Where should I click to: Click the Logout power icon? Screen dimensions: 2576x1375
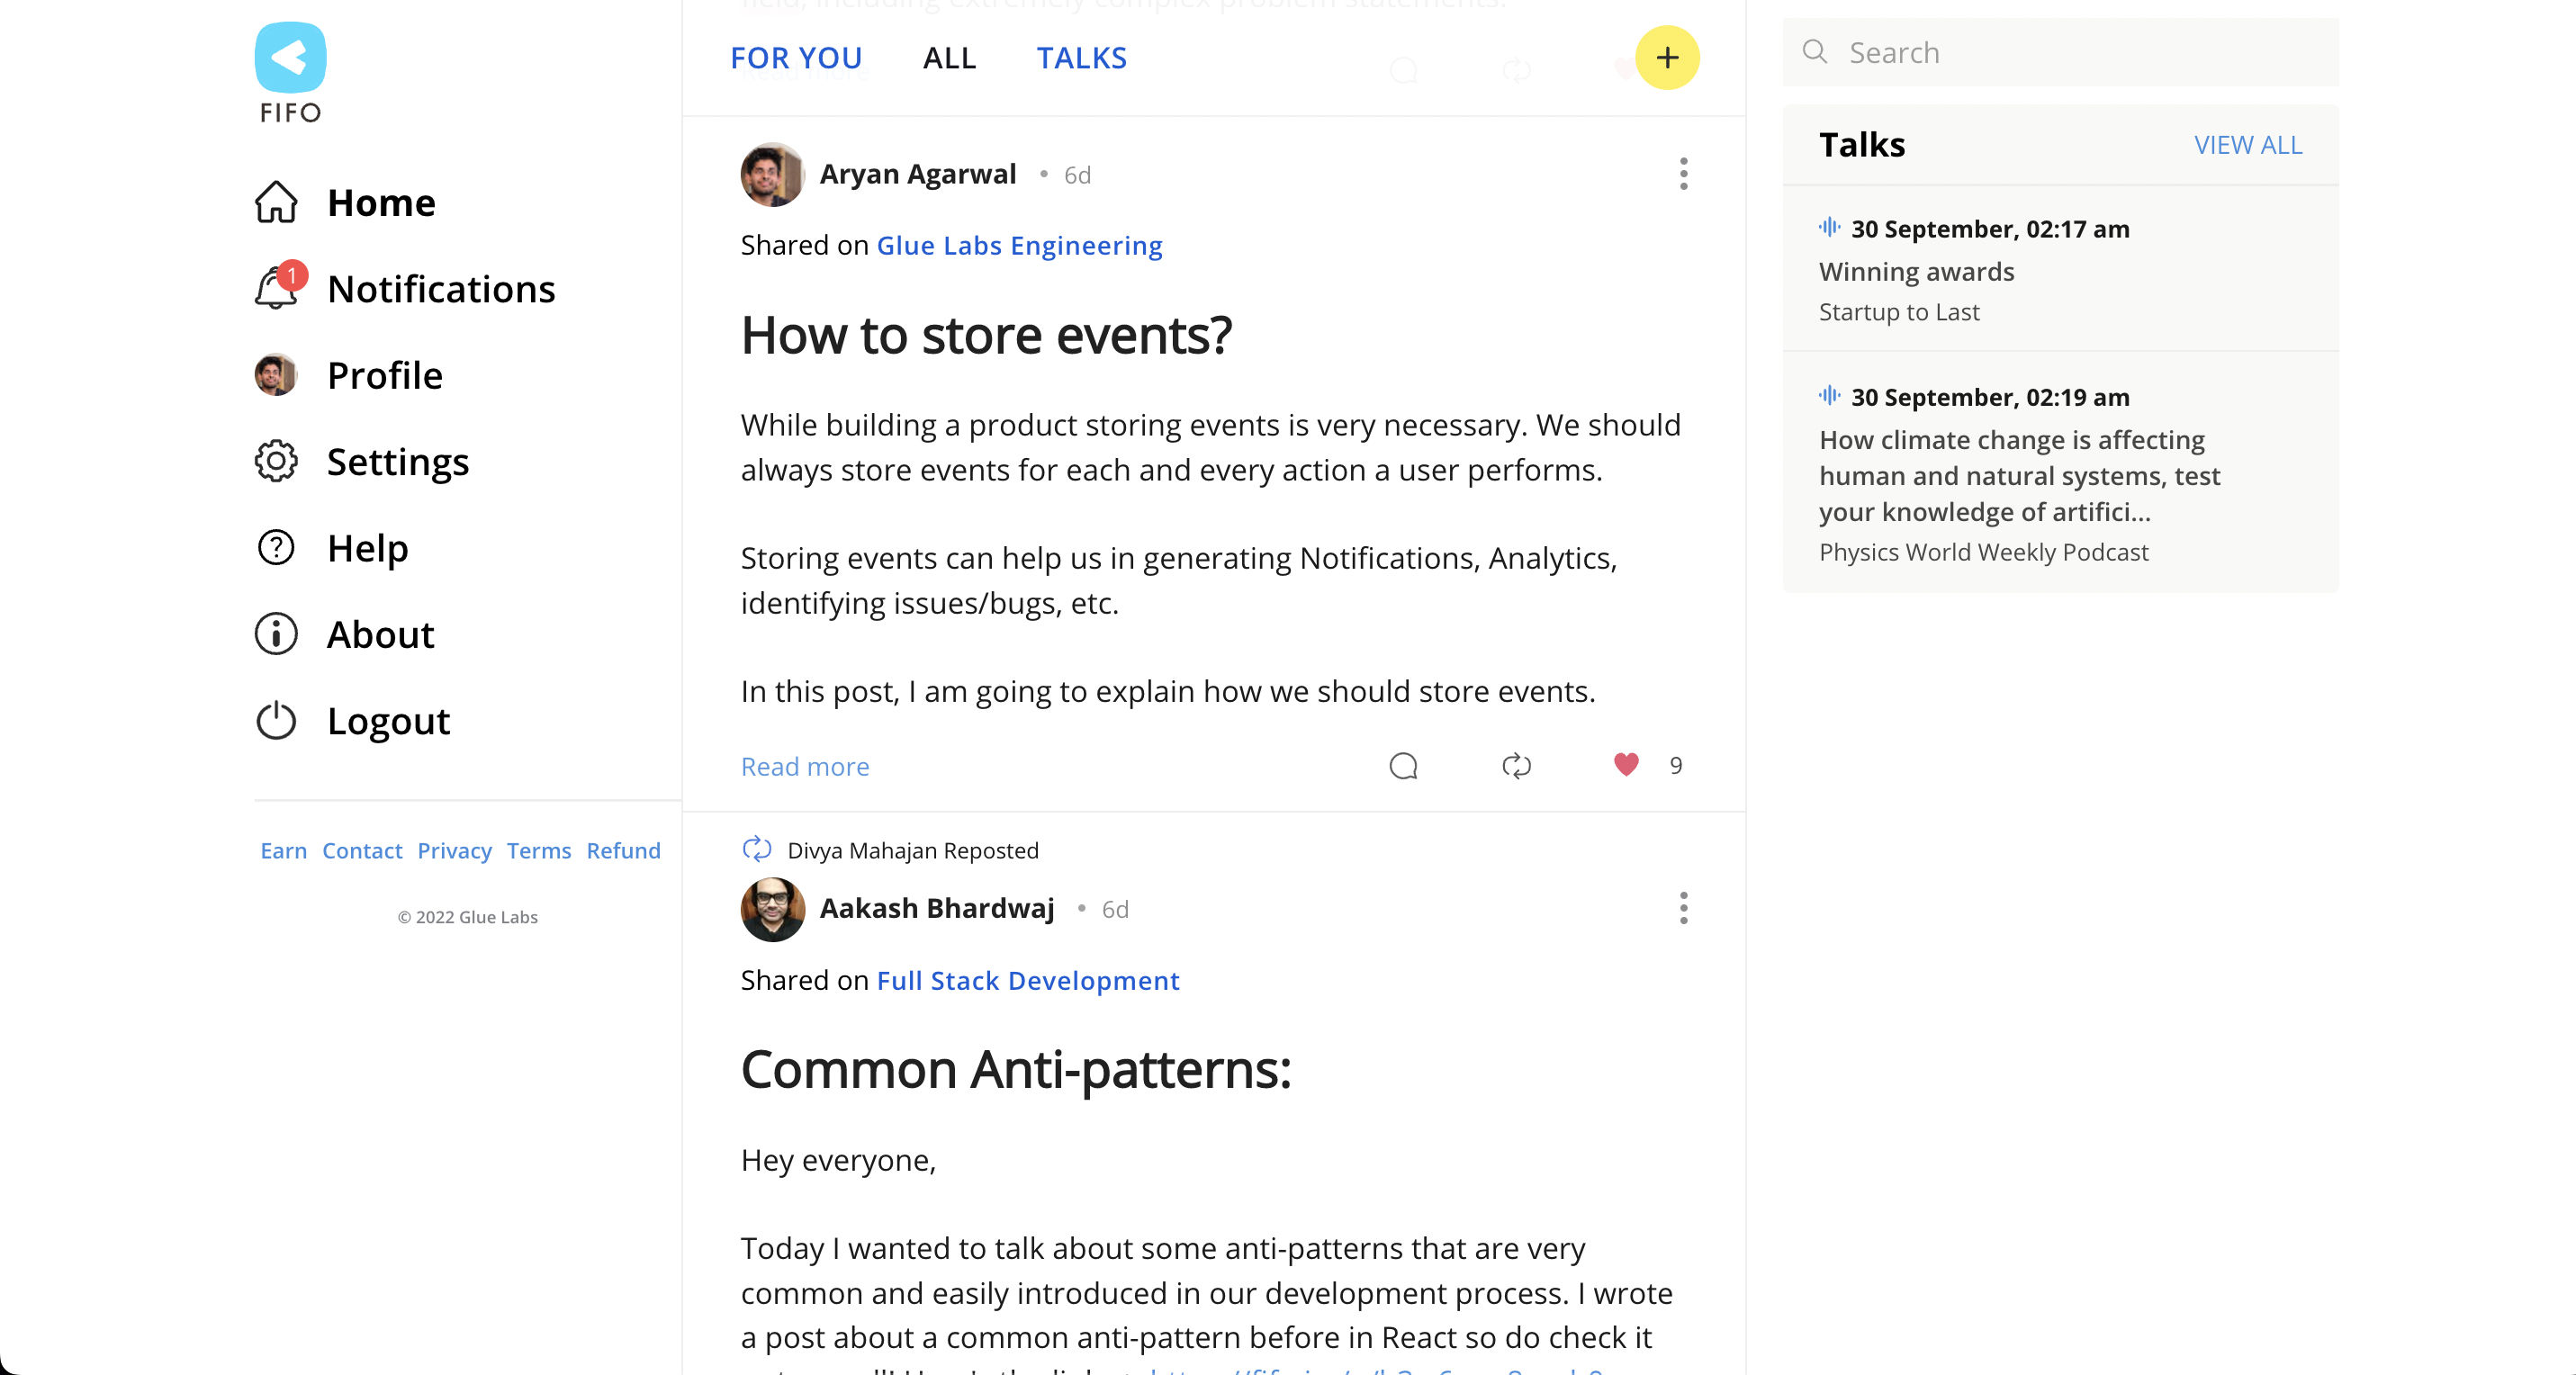pyautogui.click(x=276, y=721)
